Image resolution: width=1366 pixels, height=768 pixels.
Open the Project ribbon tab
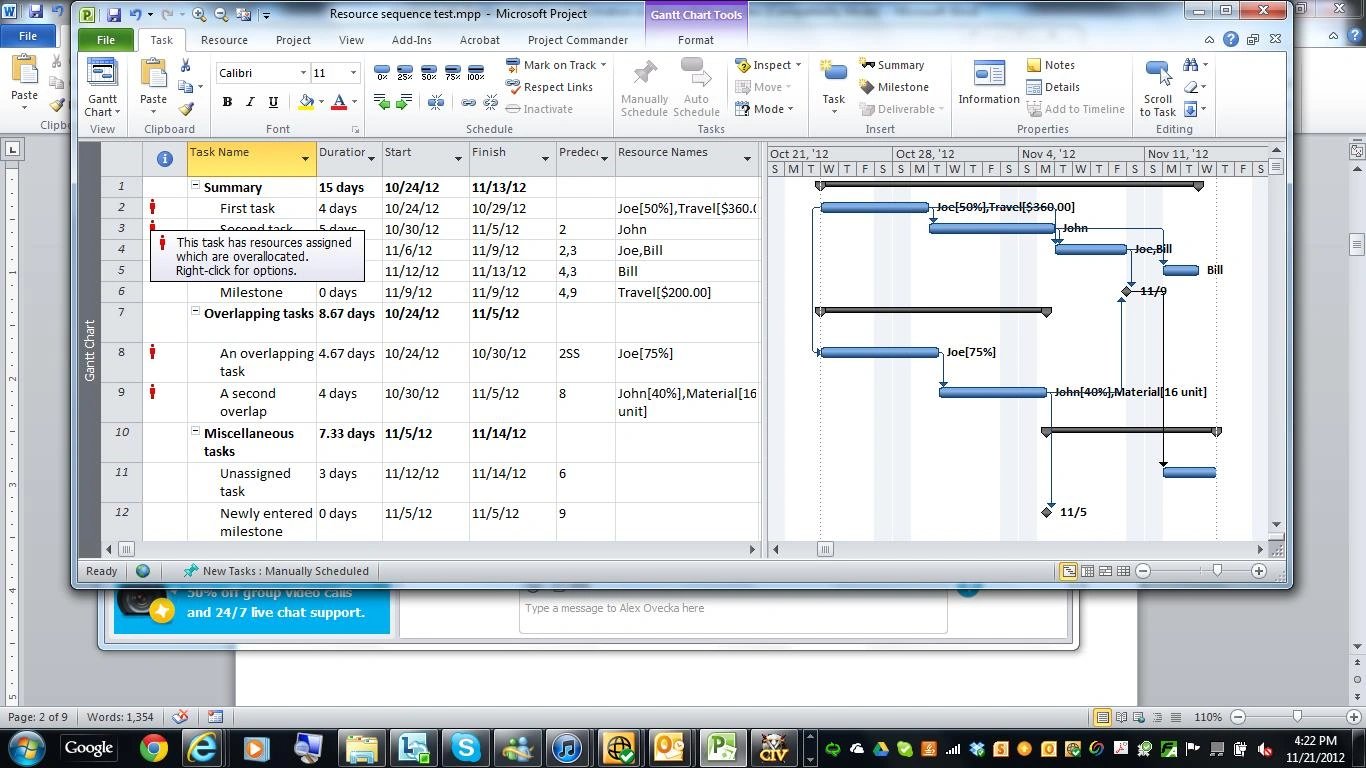tap(293, 40)
